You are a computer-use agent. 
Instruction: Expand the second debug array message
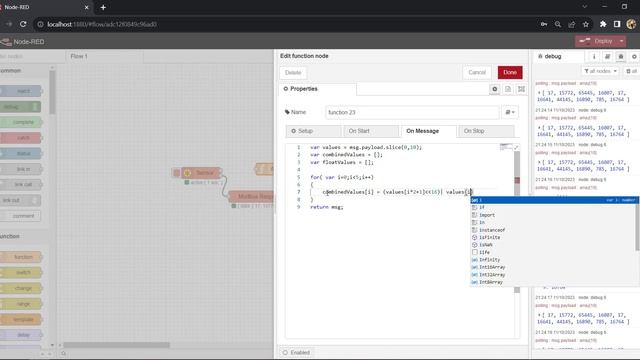[x=539, y=128]
